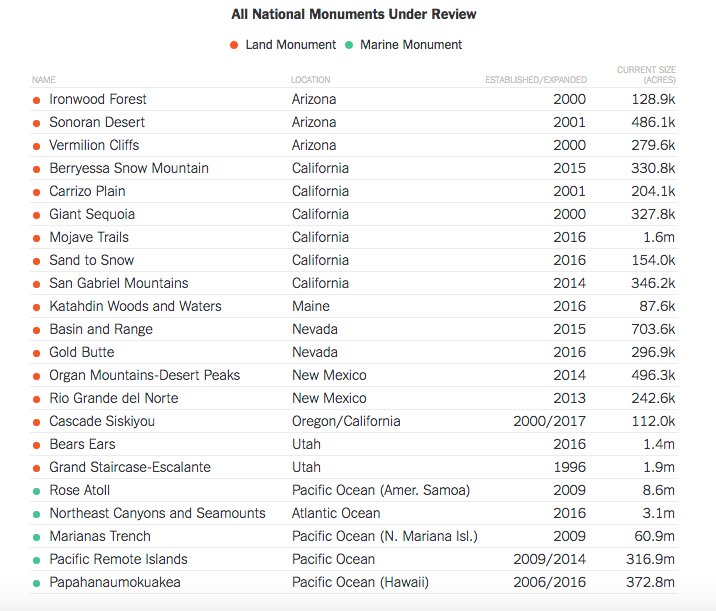Select the Pacific Remote Islands name cell
The height and width of the screenshot is (611, 716).
click(118, 559)
